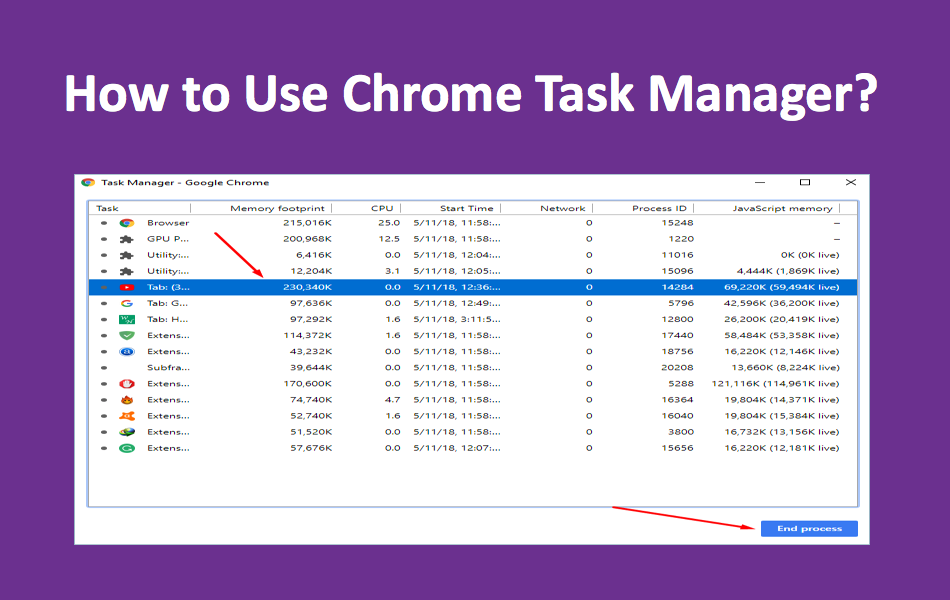Click the start time 5/11/18, 12:49:...
Screen dimensions: 950x600
(x=457, y=303)
